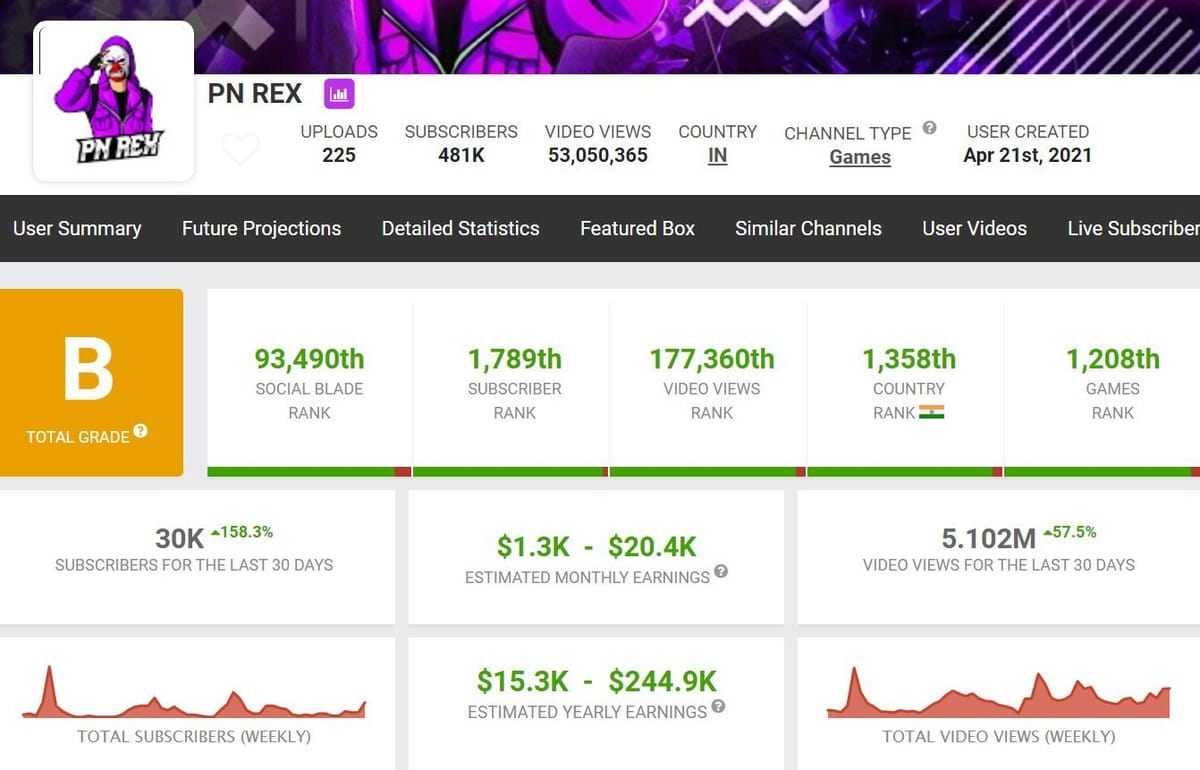The width and height of the screenshot is (1200, 770).
Task: Follow the Games channel type link
Action: (859, 157)
